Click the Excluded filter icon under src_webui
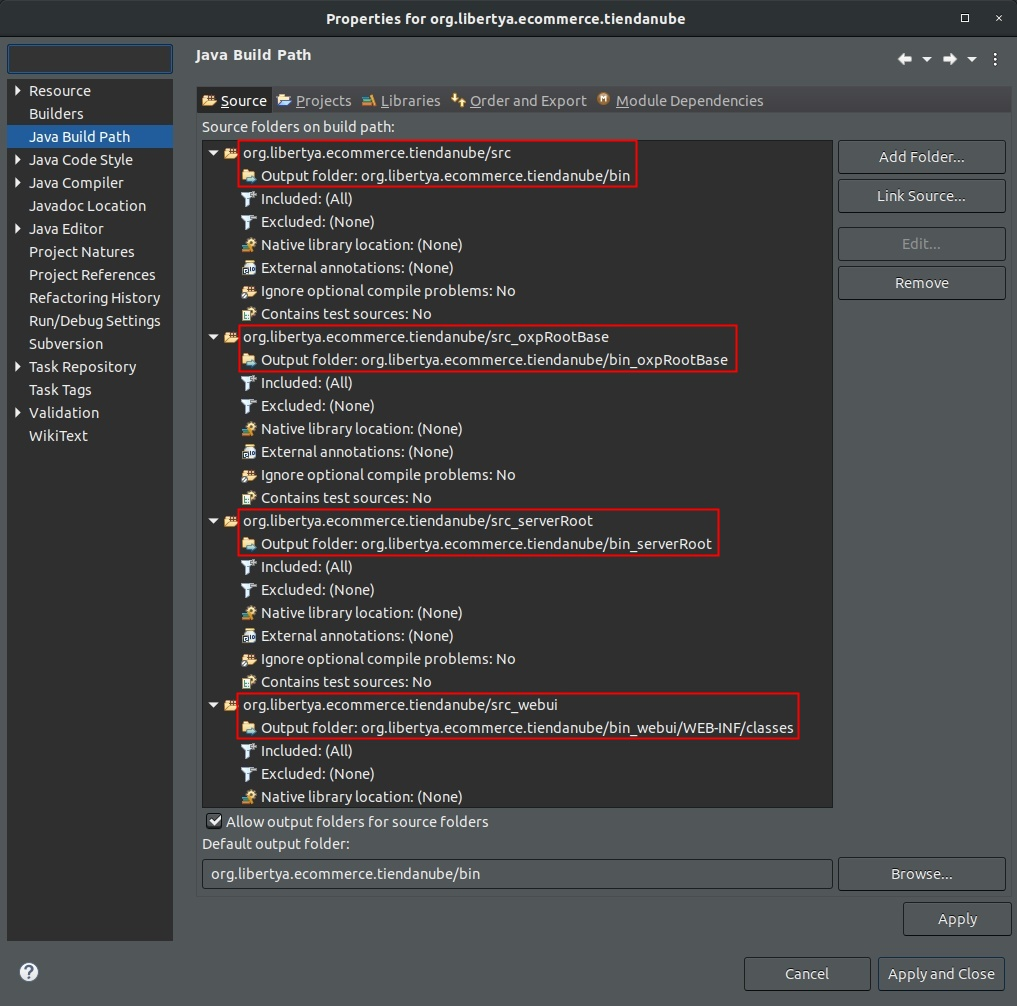This screenshot has width=1017, height=1006. [x=249, y=774]
